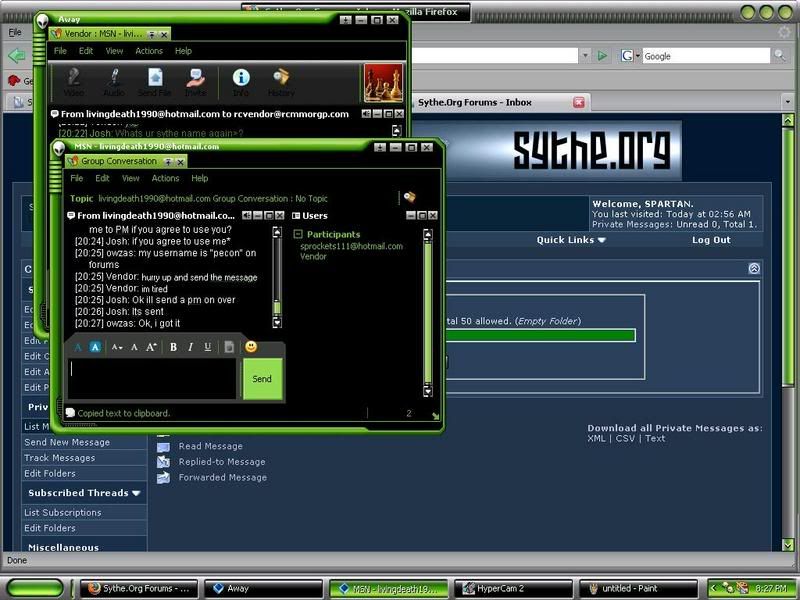Click the Users panel icon
This screenshot has height=600, width=800.
click(x=295, y=216)
